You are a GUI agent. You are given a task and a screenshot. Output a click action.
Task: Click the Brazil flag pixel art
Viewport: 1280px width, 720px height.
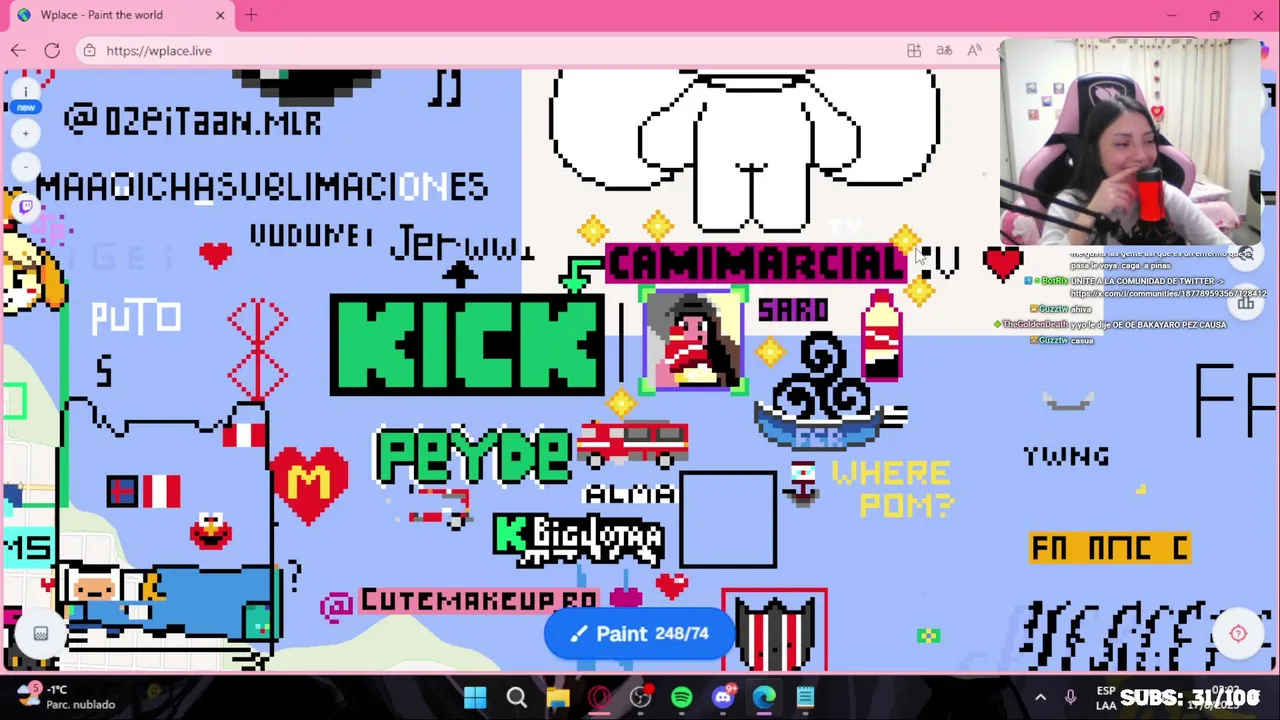pos(928,635)
